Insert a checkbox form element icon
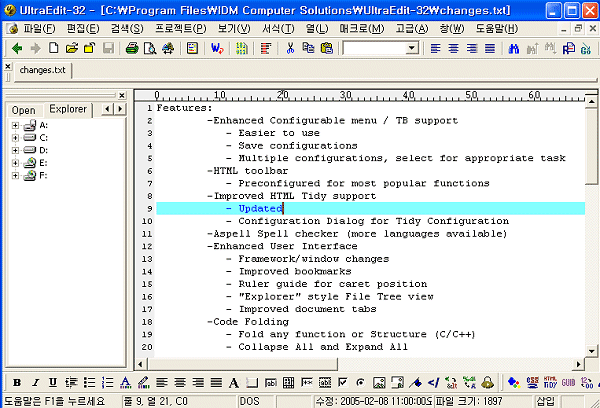The width and height of the screenshot is (600, 408). click(343, 382)
